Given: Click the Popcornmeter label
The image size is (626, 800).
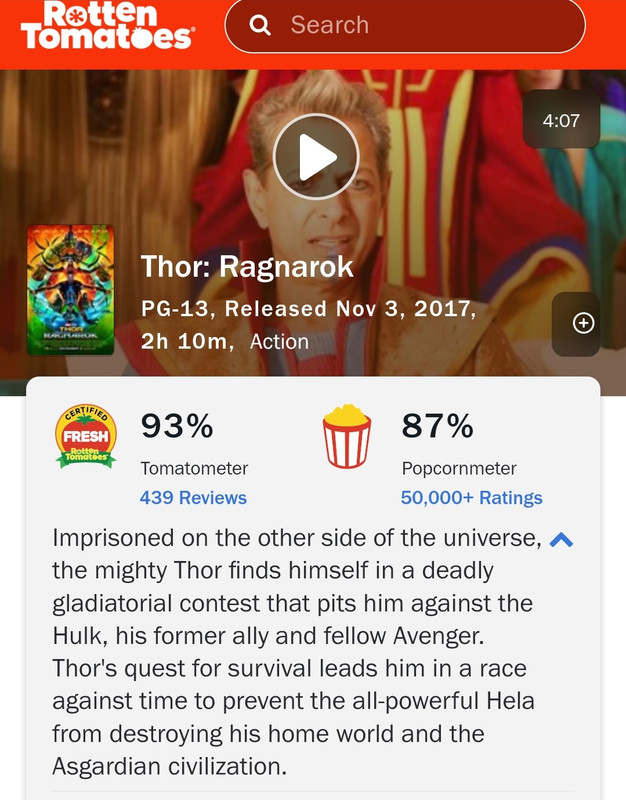Looking at the screenshot, I should 459,468.
